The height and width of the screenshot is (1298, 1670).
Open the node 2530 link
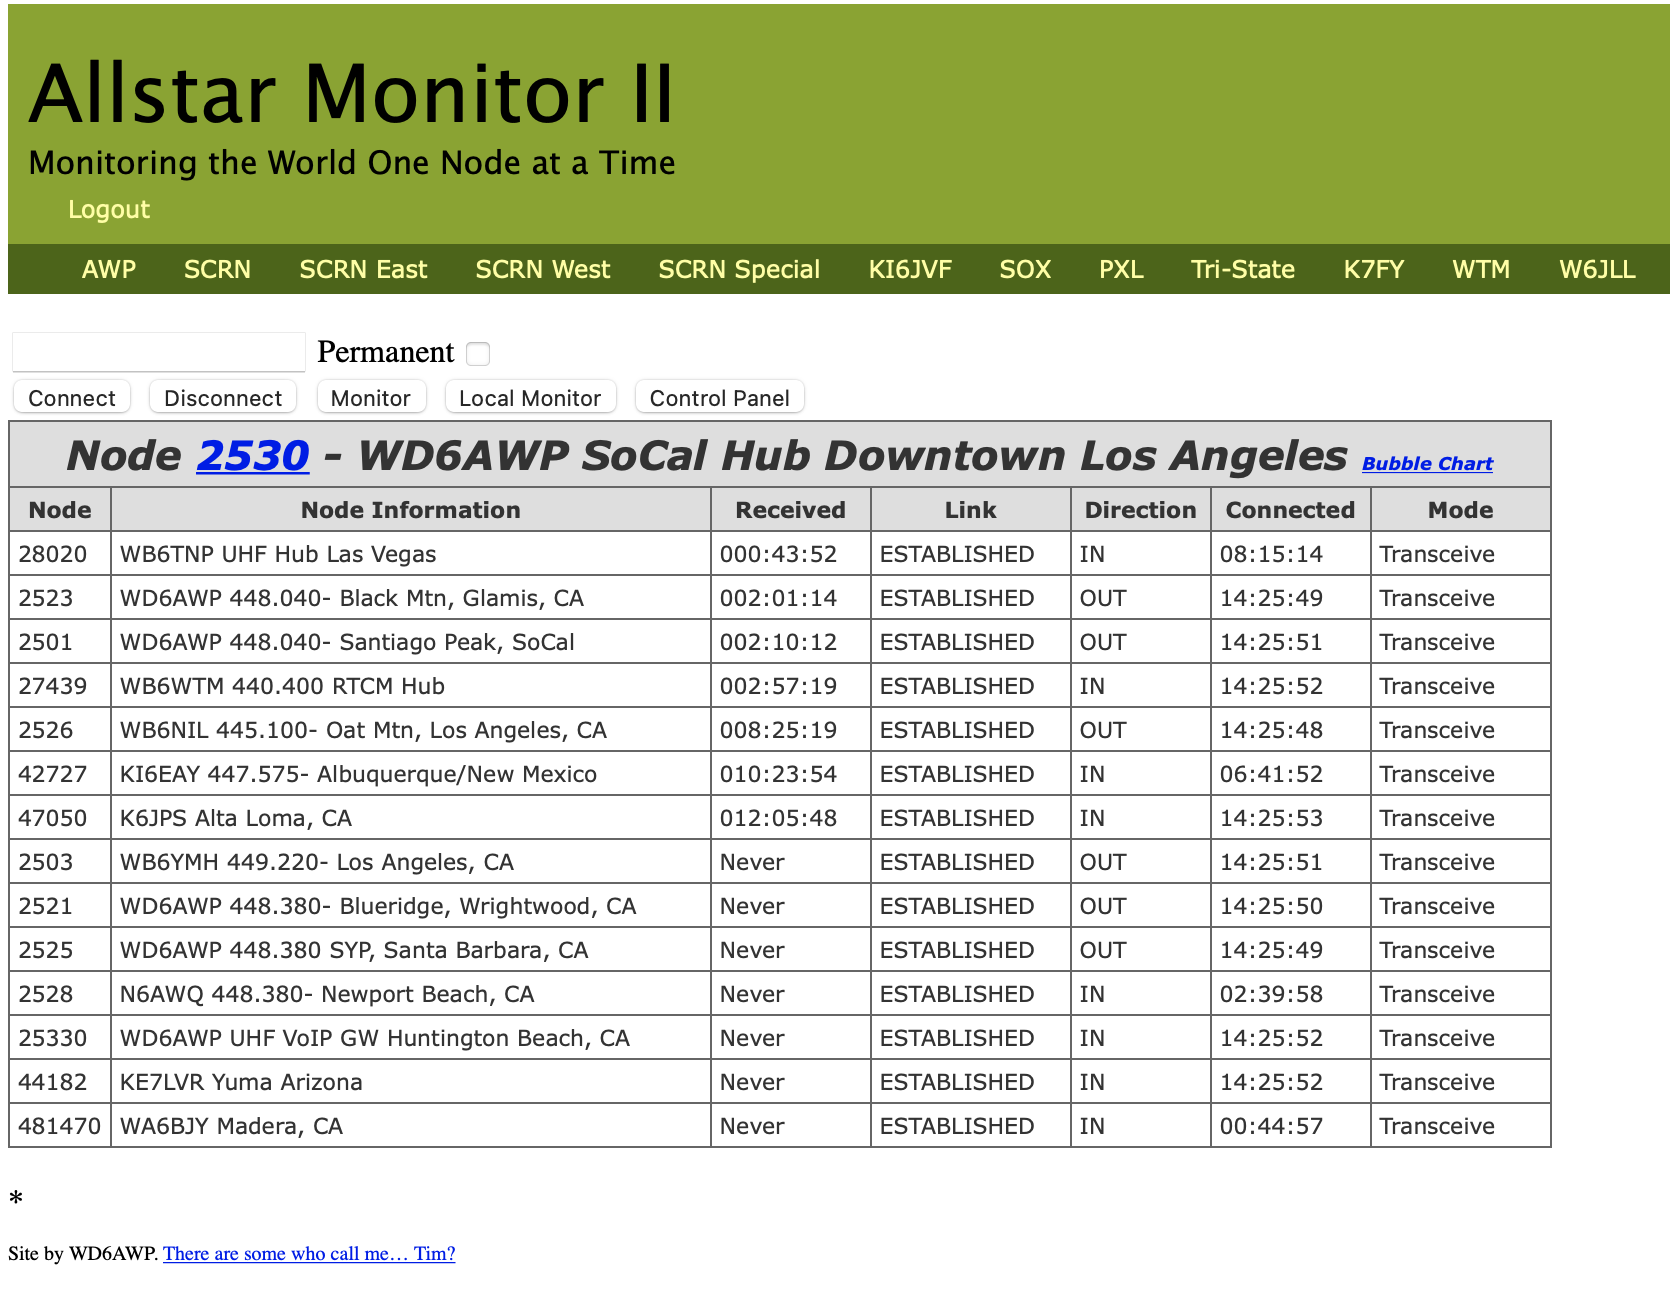point(253,456)
